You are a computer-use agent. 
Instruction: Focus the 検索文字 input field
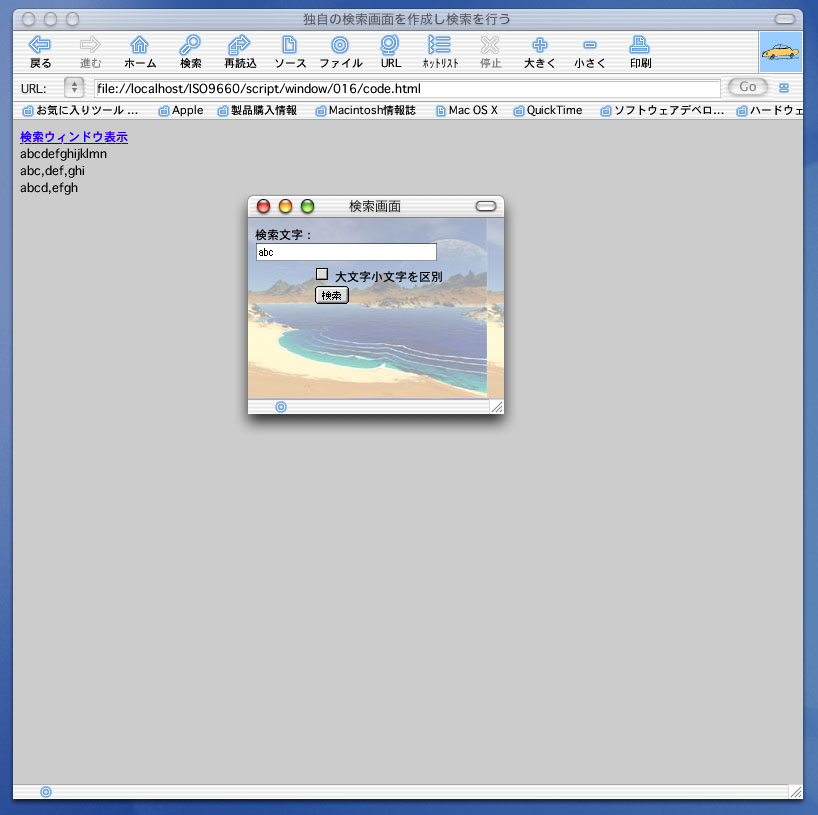[346, 252]
